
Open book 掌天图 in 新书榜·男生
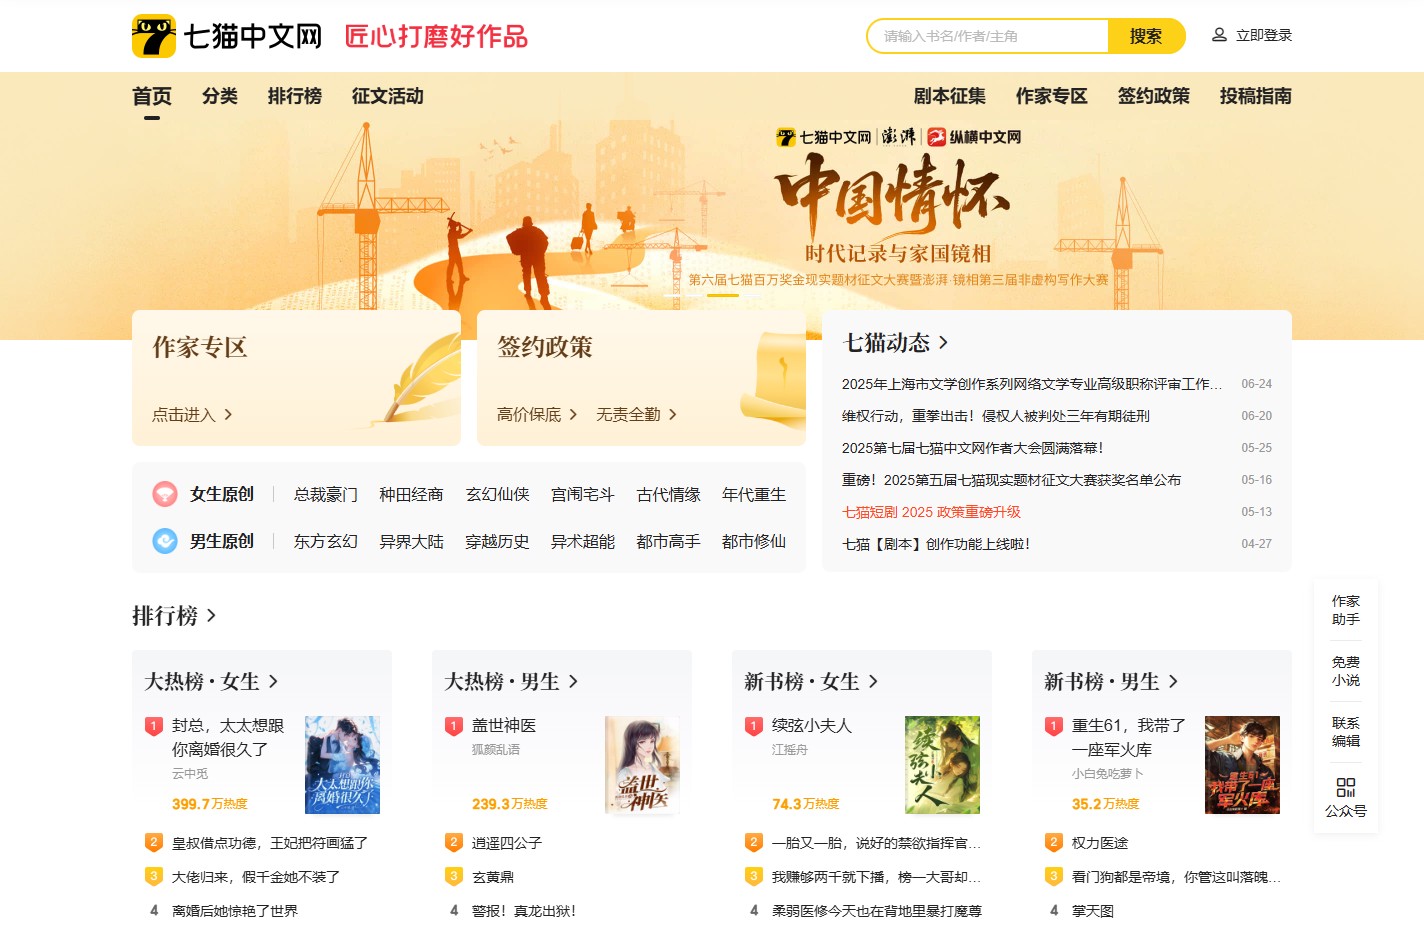1093,911
